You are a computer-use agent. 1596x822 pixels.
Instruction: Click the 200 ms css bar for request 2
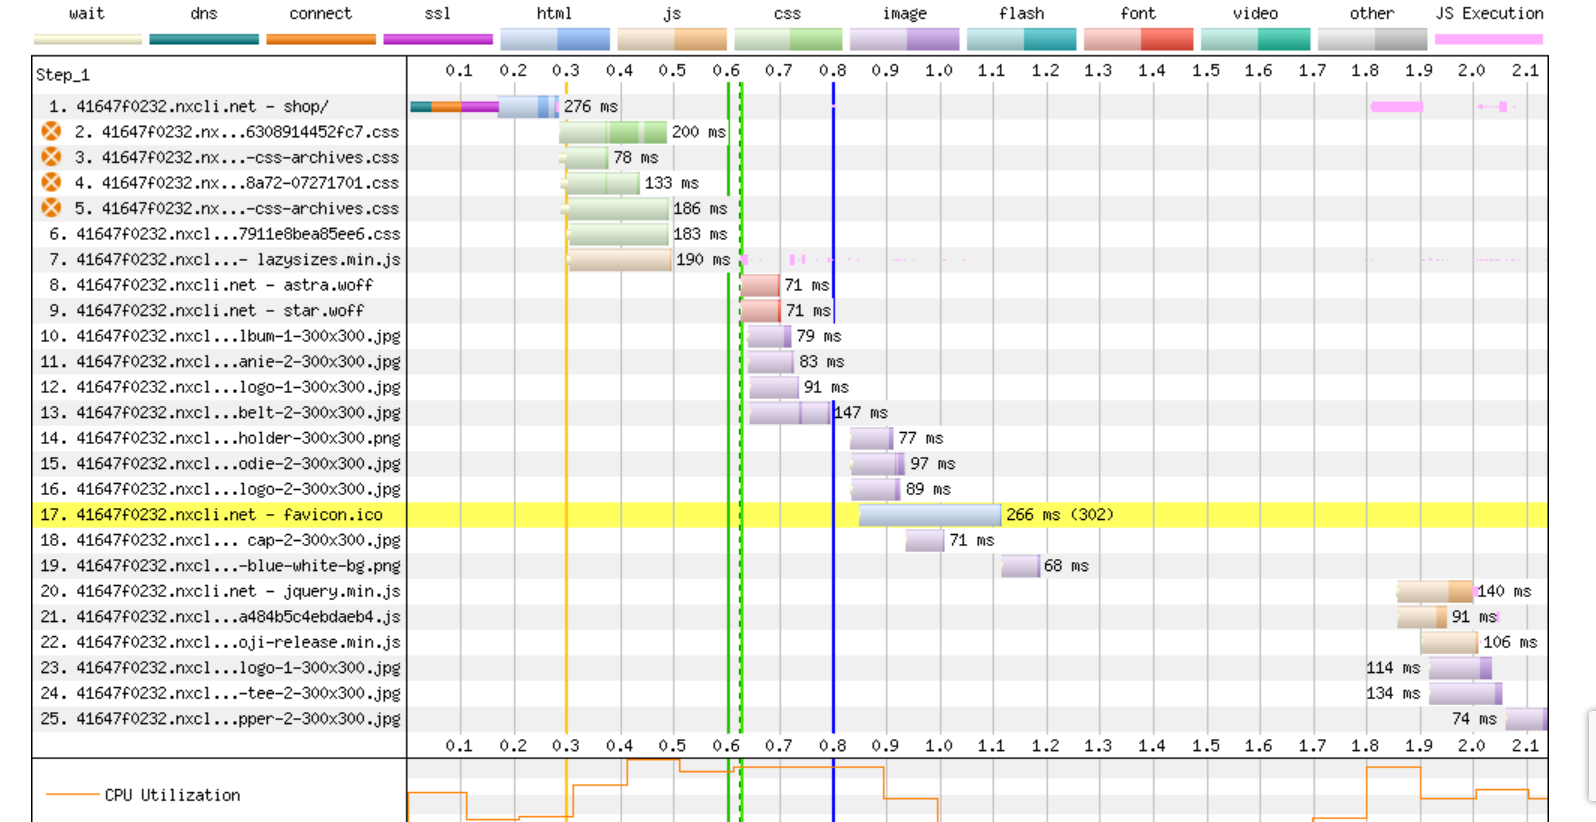tap(613, 131)
